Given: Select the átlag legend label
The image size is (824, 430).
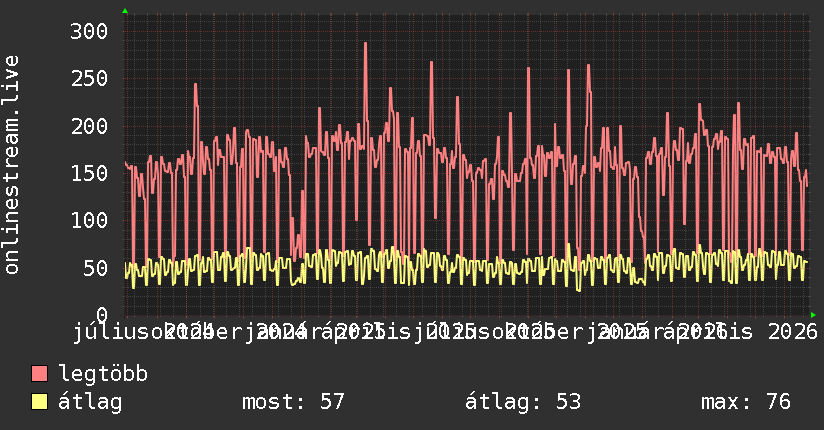Looking at the screenshot, I should [90, 402].
